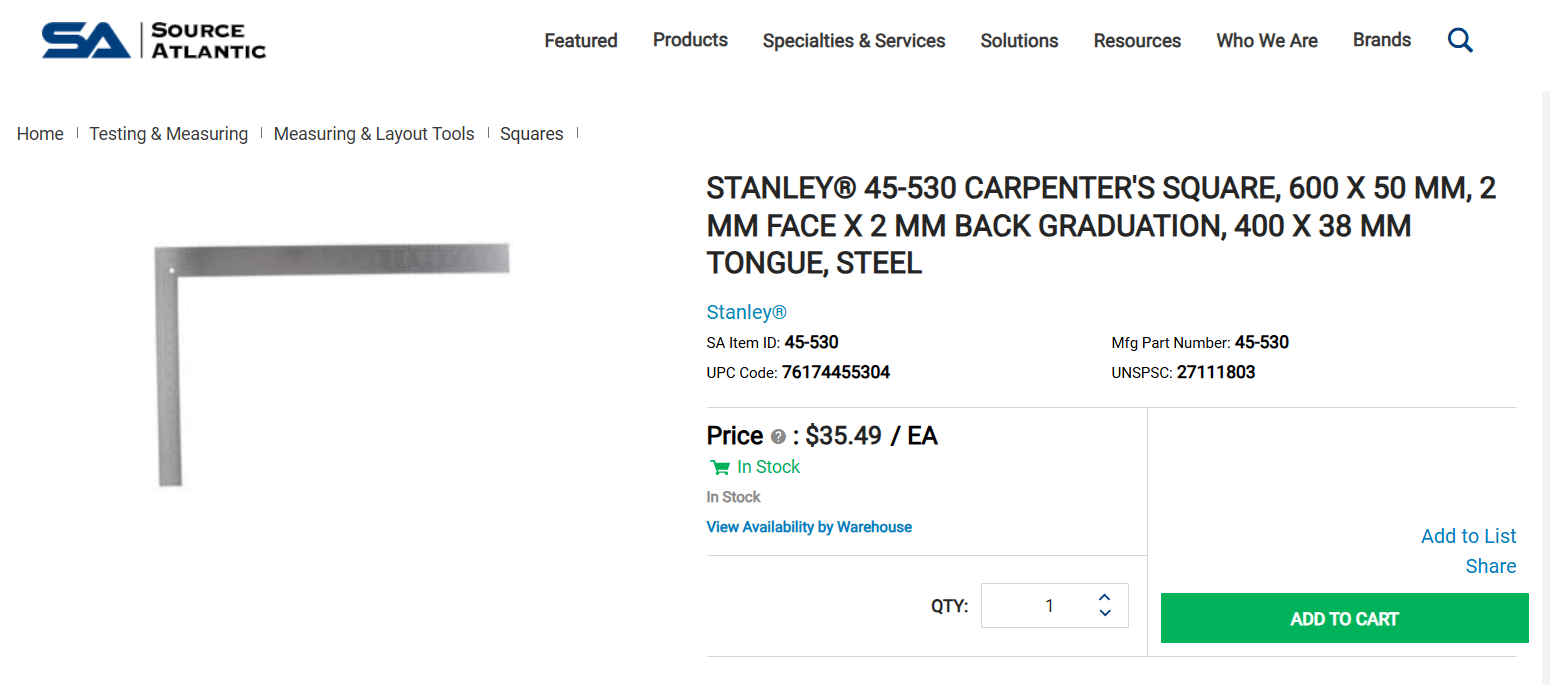This screenshot has height=685, width=1550.
Task: Share this product page
Action: pos(1490,566)
